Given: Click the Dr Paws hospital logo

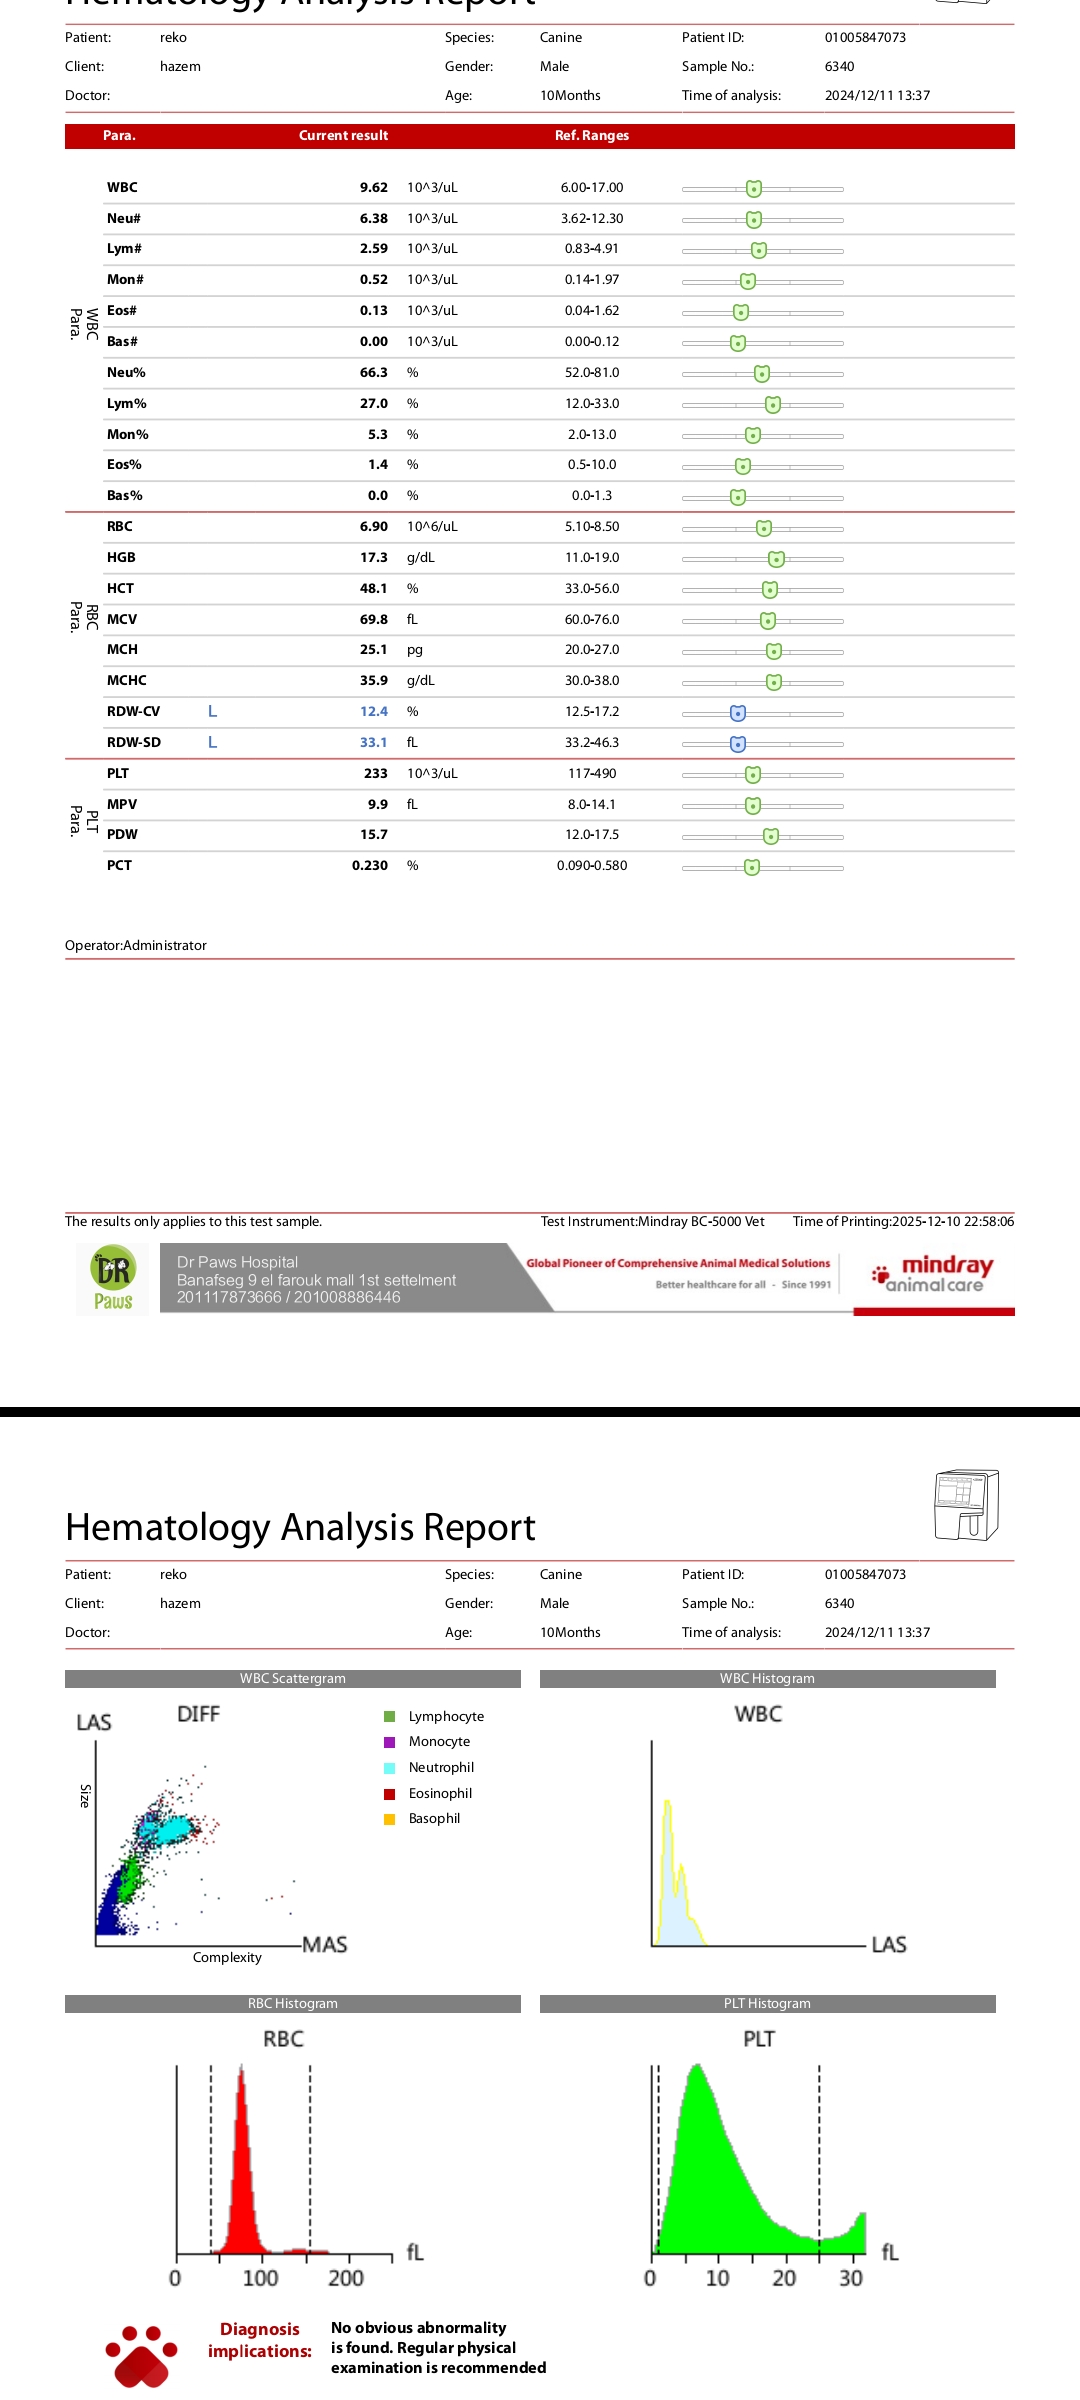Looking at the screenshot, I should [113, 1279].
